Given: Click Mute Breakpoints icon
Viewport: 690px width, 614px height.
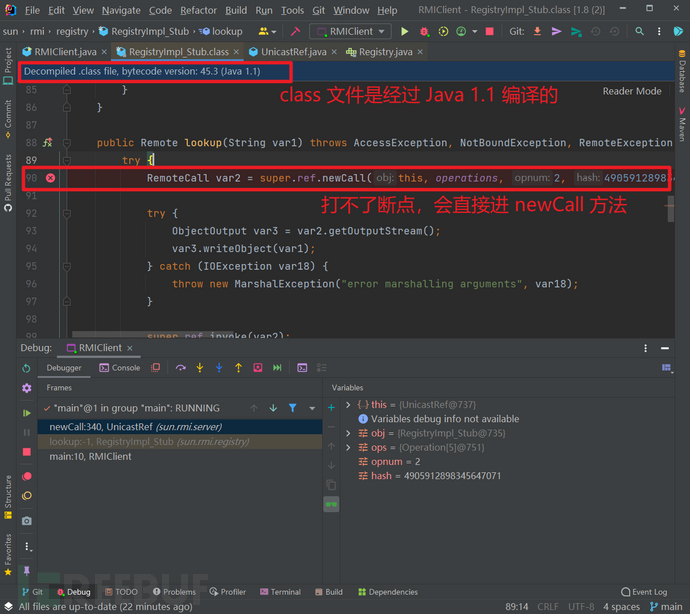Looking at the screenshot, I should [27, 496].
